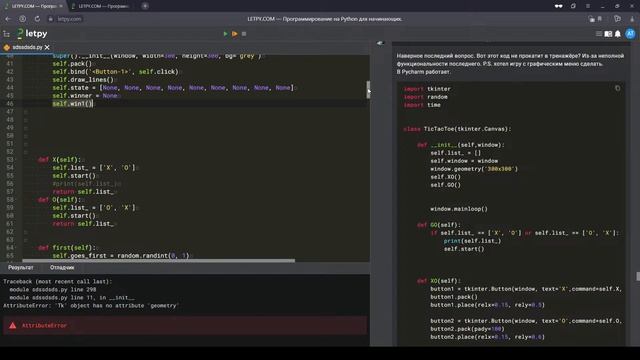Click the editor horizontal scrollbar
This screenshot has width=640, height=360.
pos(158,260)
